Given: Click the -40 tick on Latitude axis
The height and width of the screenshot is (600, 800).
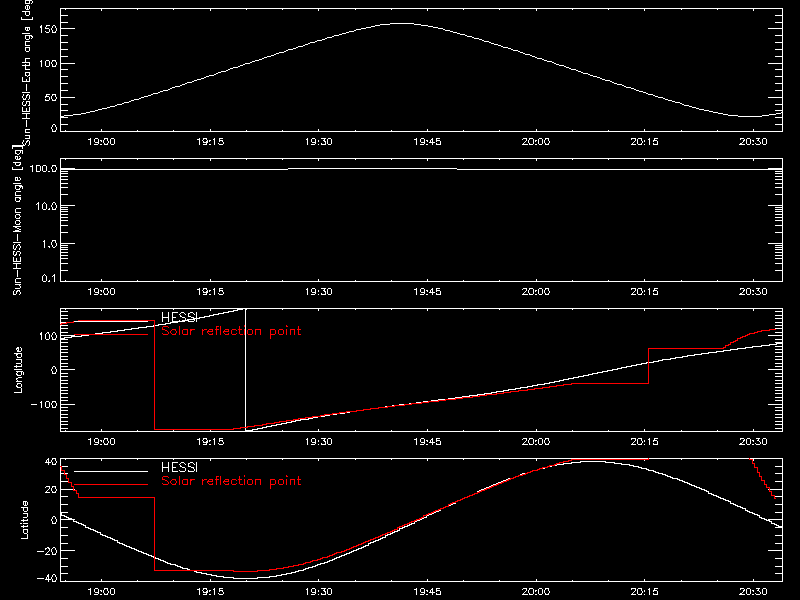Looking at the screenshot, I should click(47, 579).
